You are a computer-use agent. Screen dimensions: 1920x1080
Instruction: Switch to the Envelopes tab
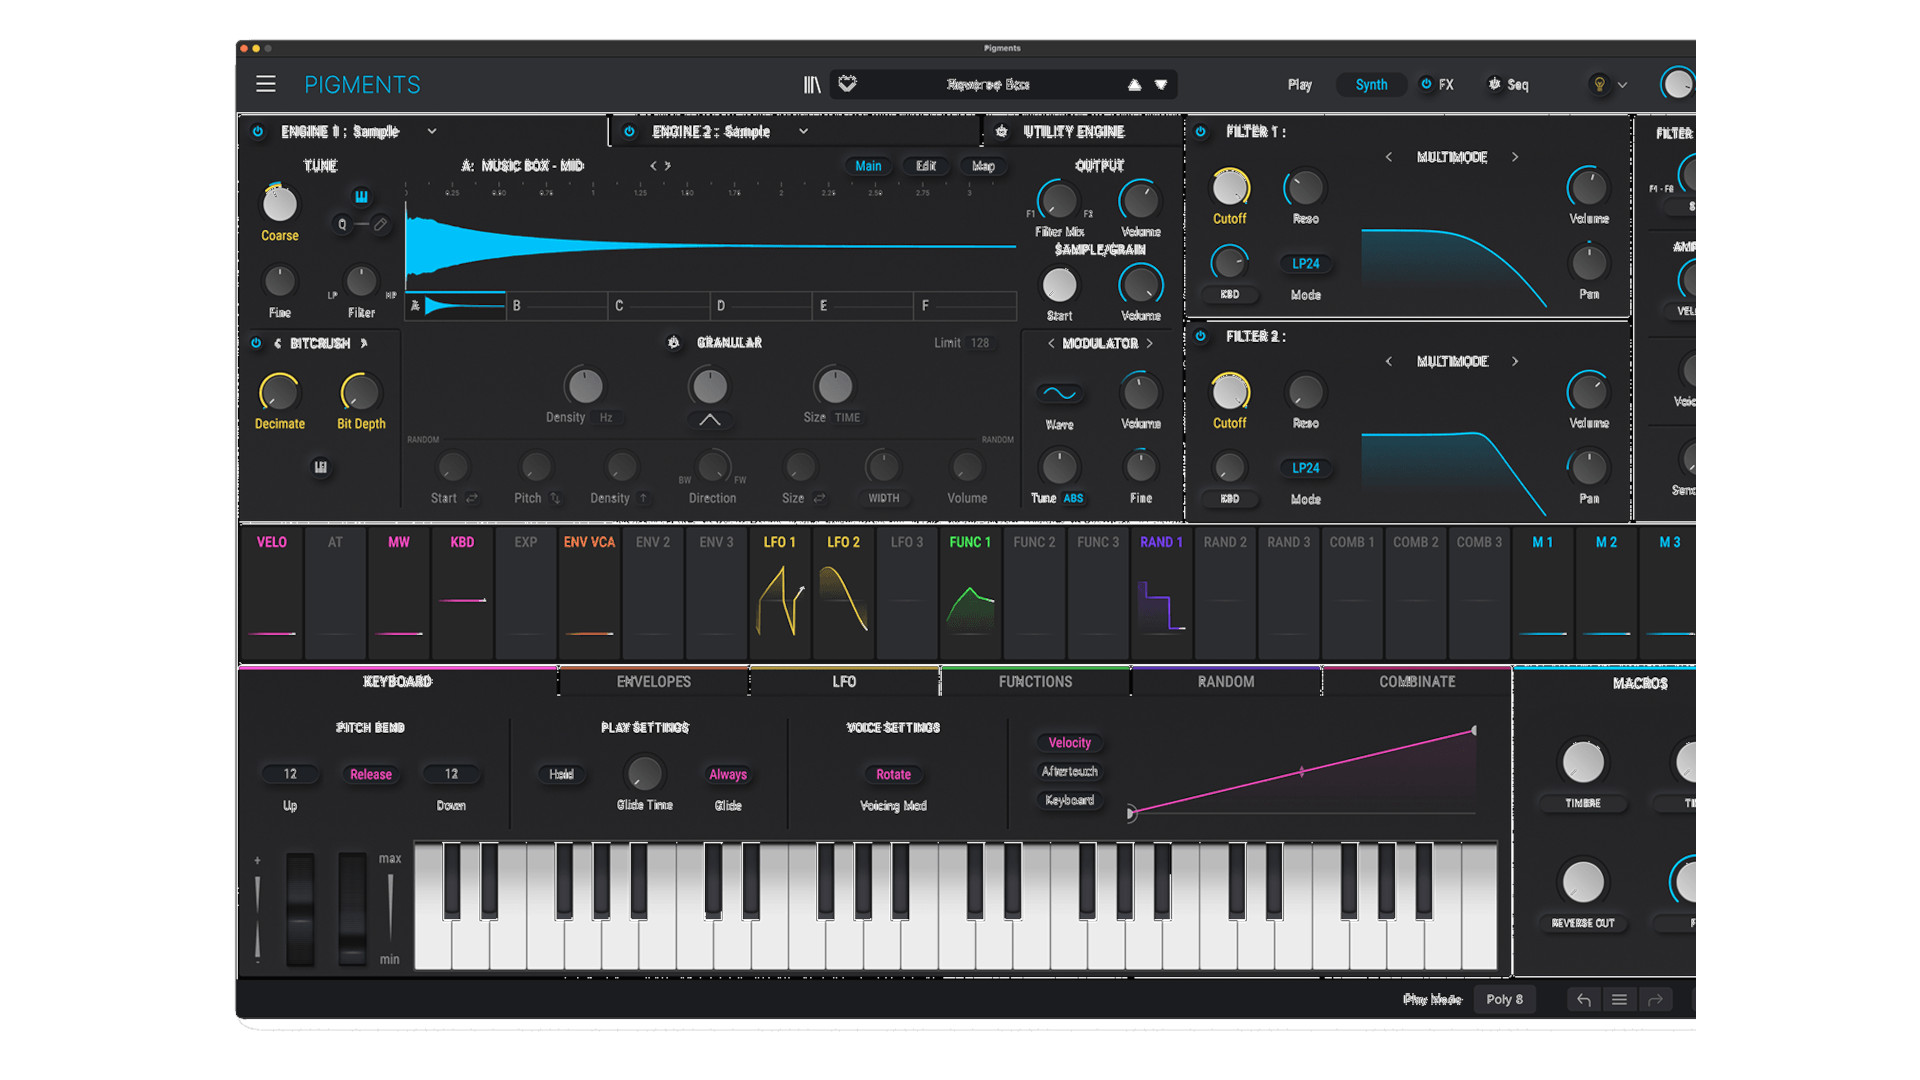point(654,681)
